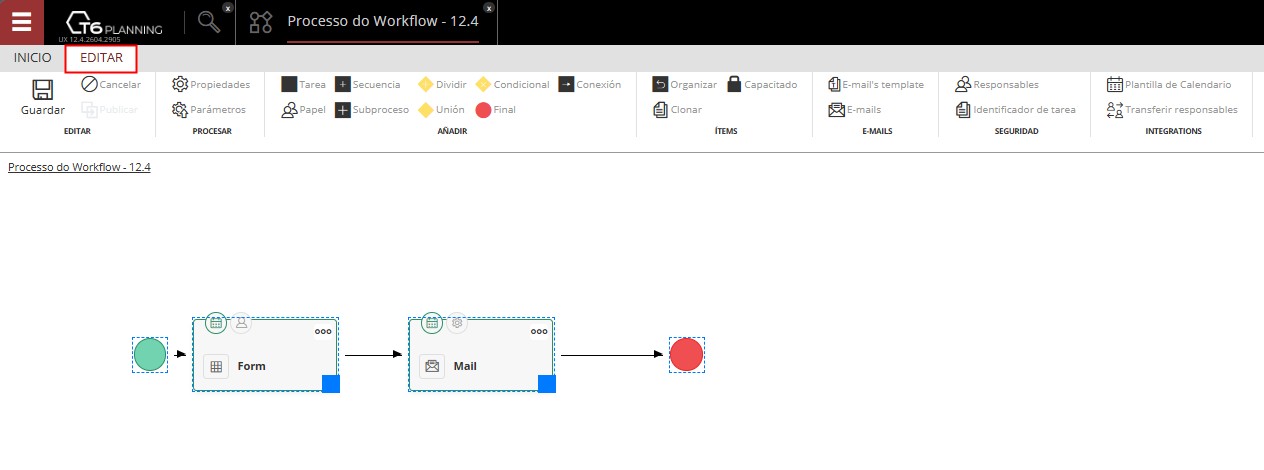Click the Guardar save button
This screenshot has height=470, width=1264.
point(43,98)
